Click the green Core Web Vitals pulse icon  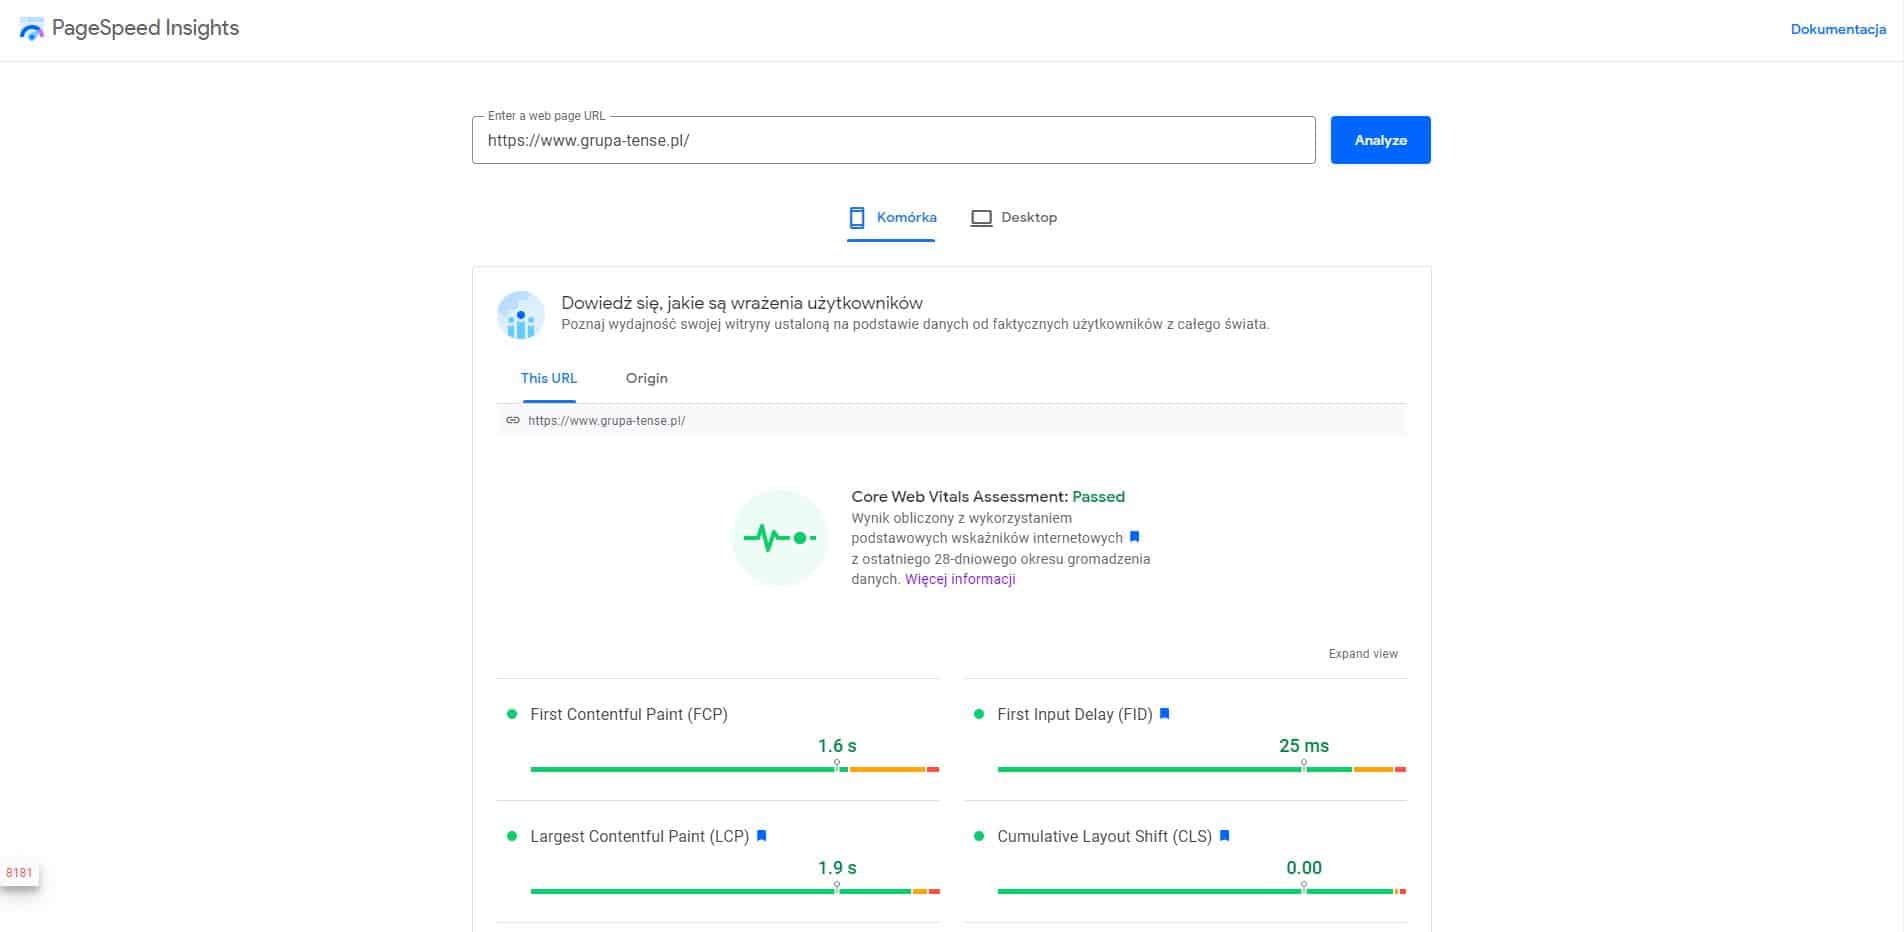(x=780, y=538)
